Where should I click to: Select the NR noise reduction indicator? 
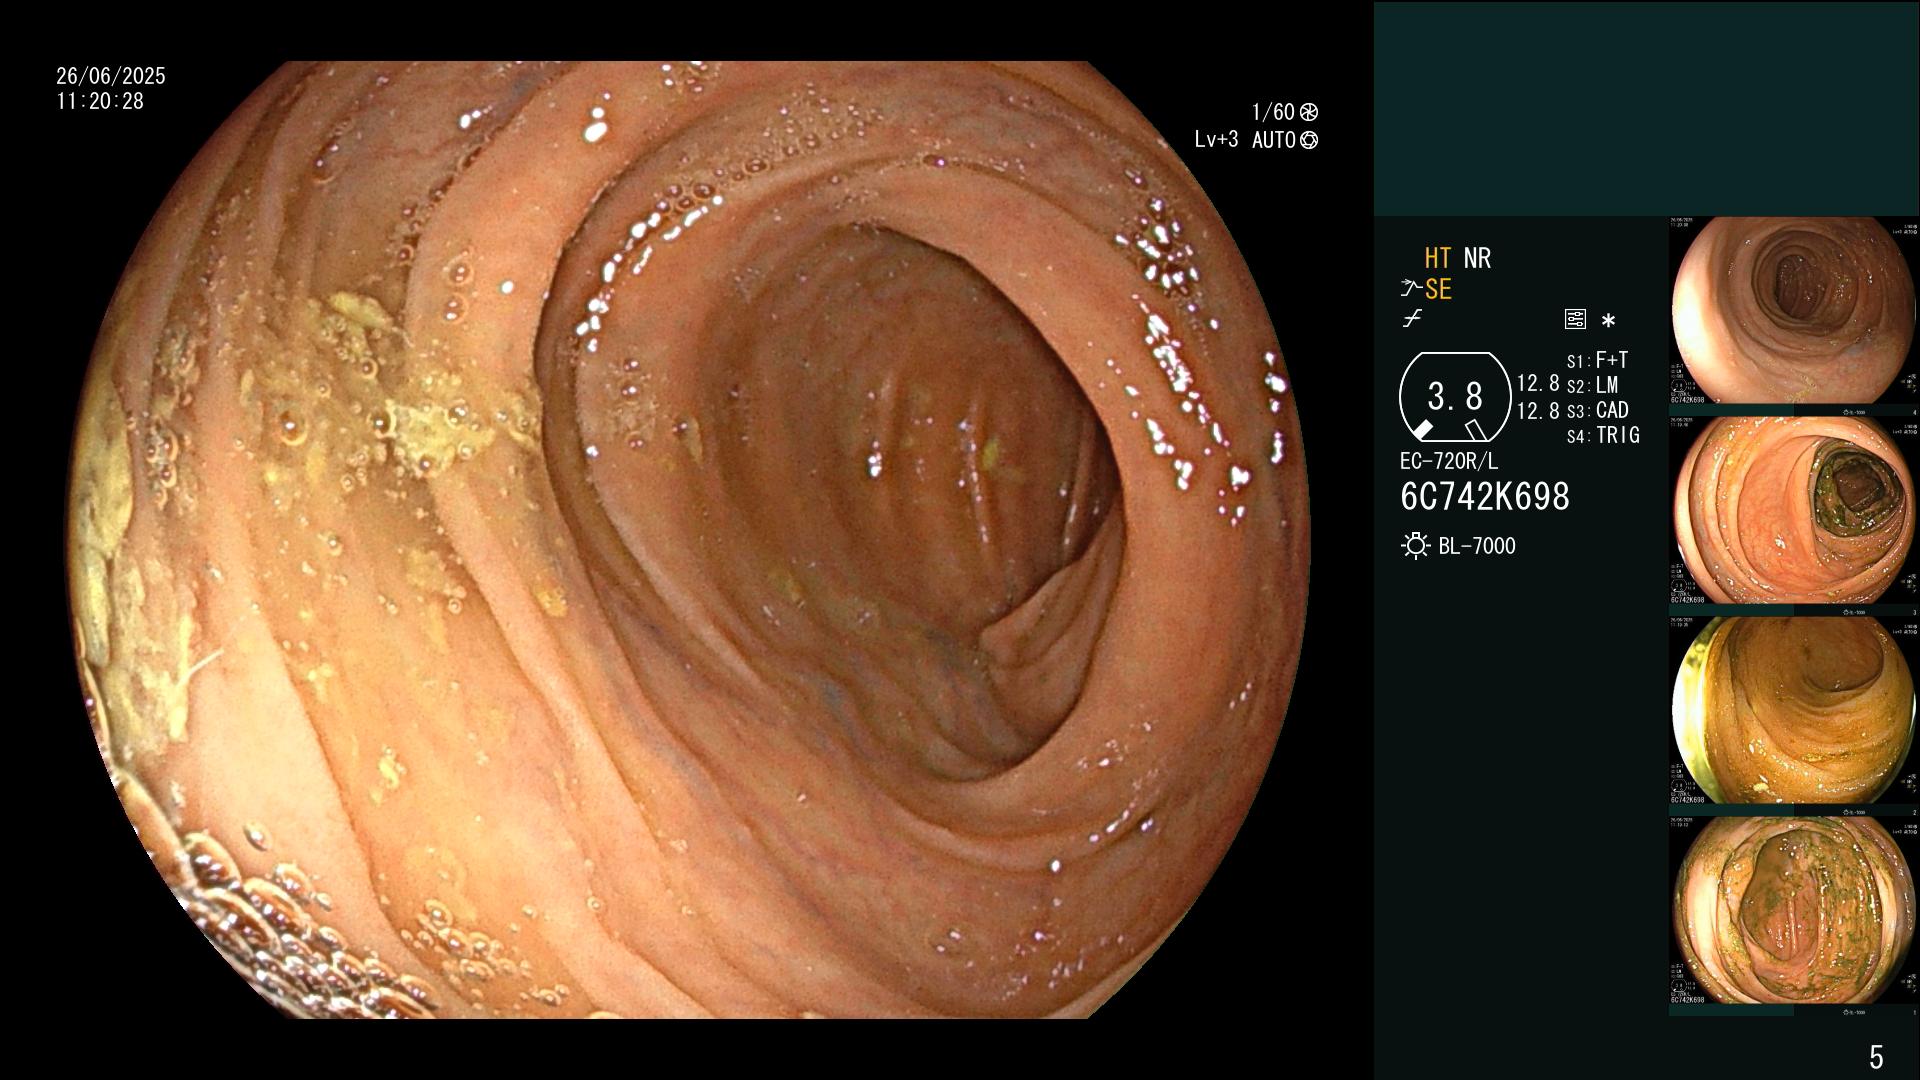(1477, 259)
